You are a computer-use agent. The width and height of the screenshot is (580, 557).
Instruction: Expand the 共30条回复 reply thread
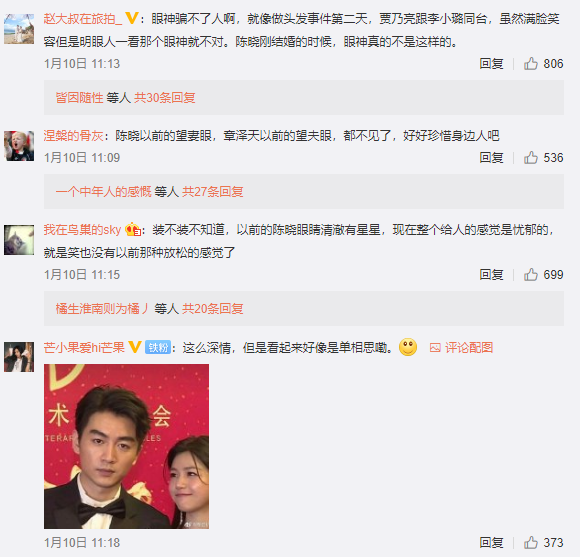165,98
